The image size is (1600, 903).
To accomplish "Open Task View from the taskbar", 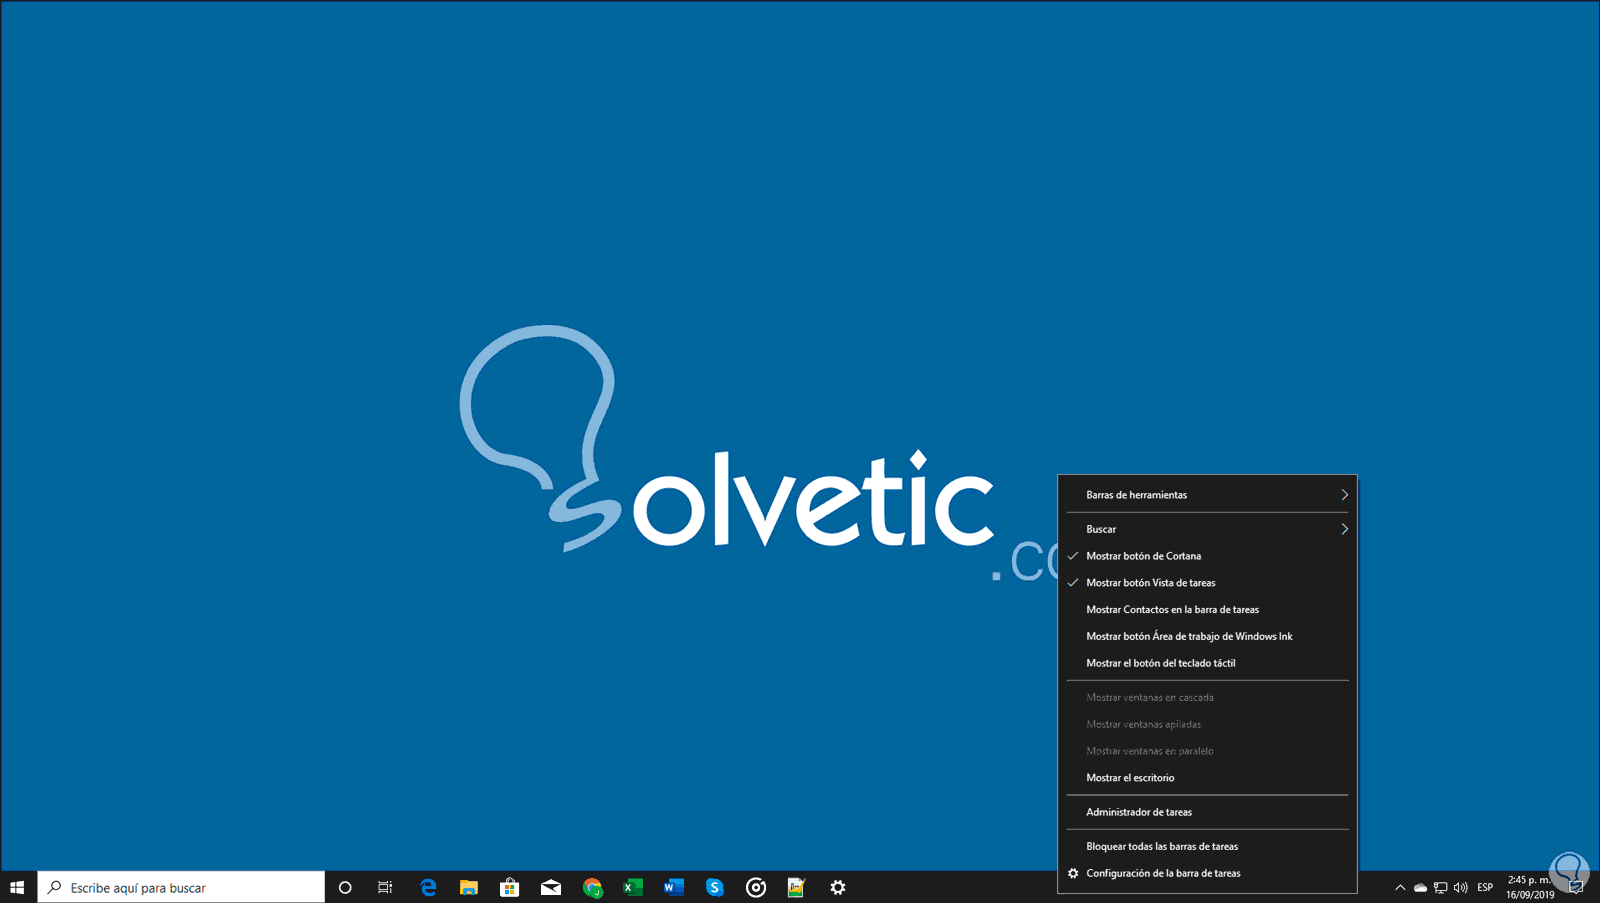I will pos(385,887).
